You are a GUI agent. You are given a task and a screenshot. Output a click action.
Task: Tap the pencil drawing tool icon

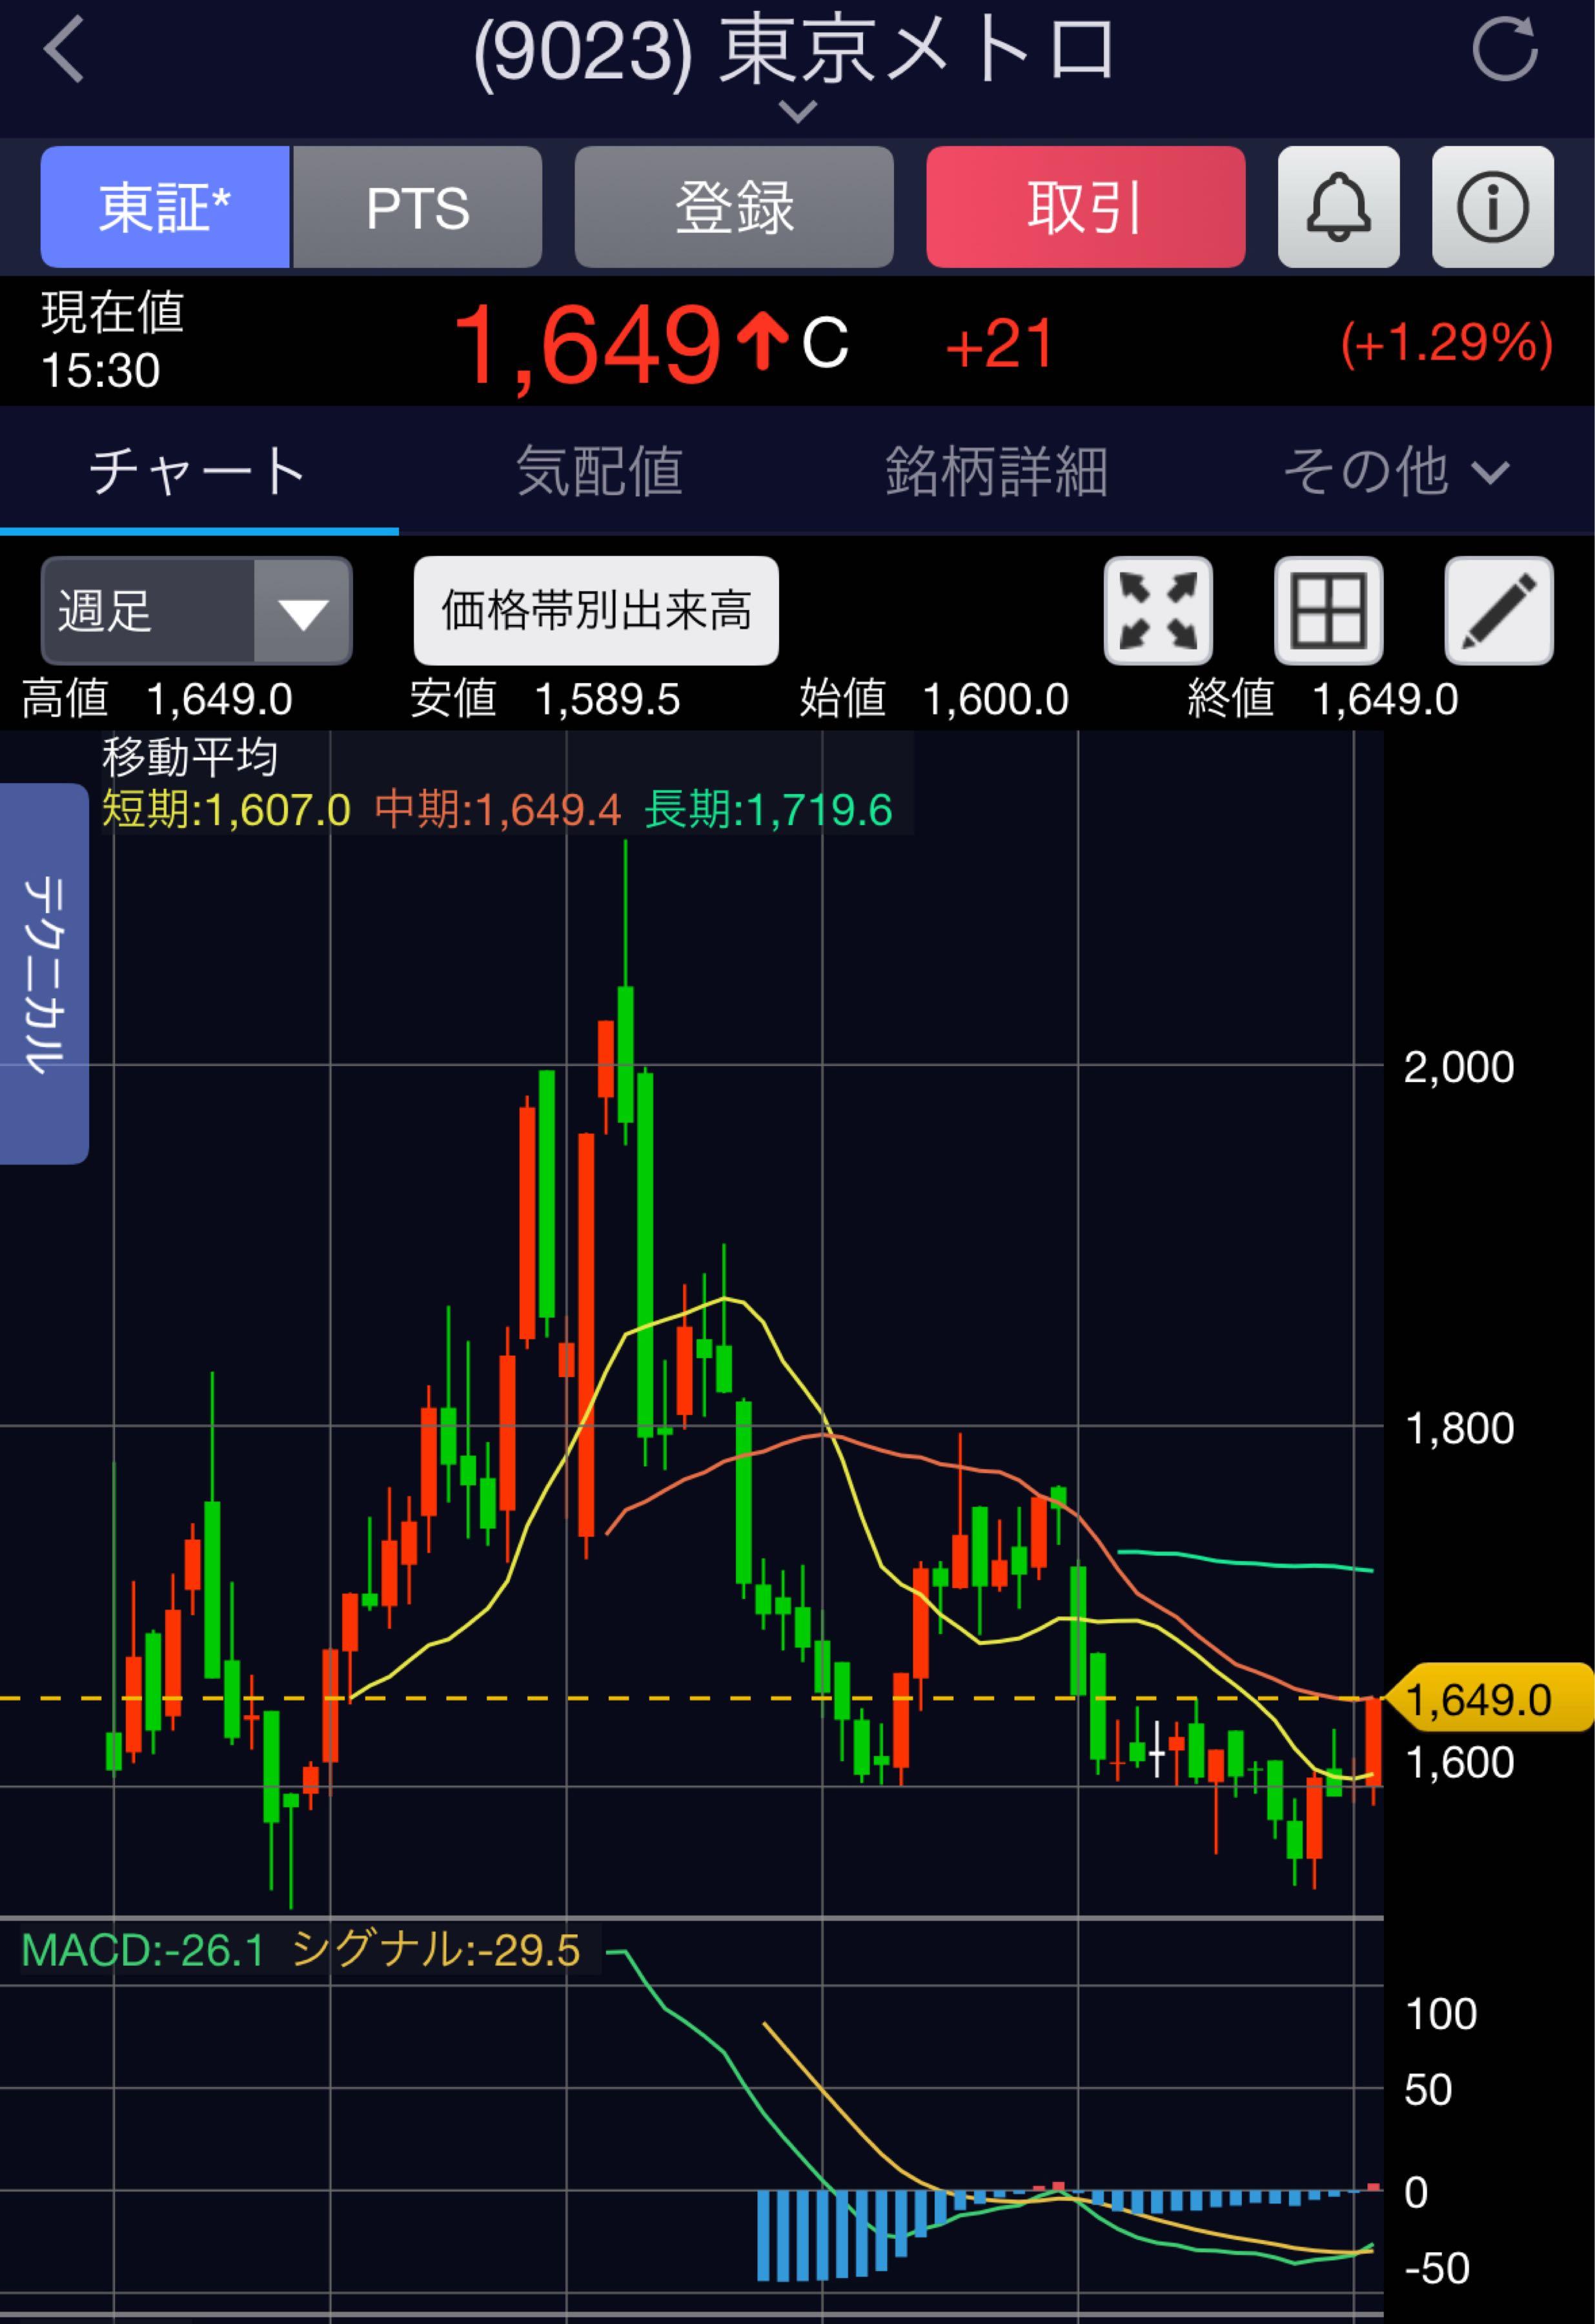[x=1498, y=610]
